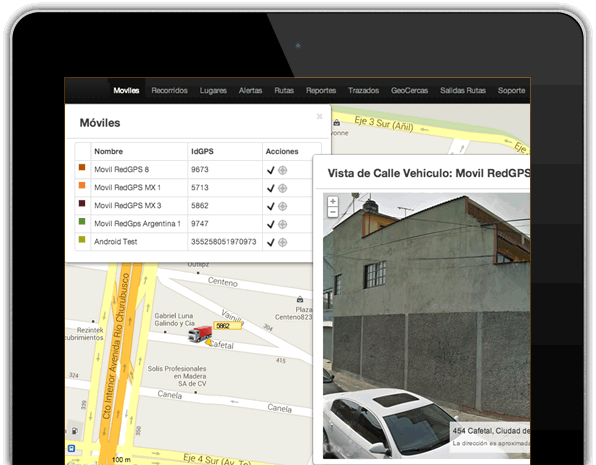Open the Recorridos tab
Image resolution: width=596 pixels, height=465 pixels.
tap(170, 90)
